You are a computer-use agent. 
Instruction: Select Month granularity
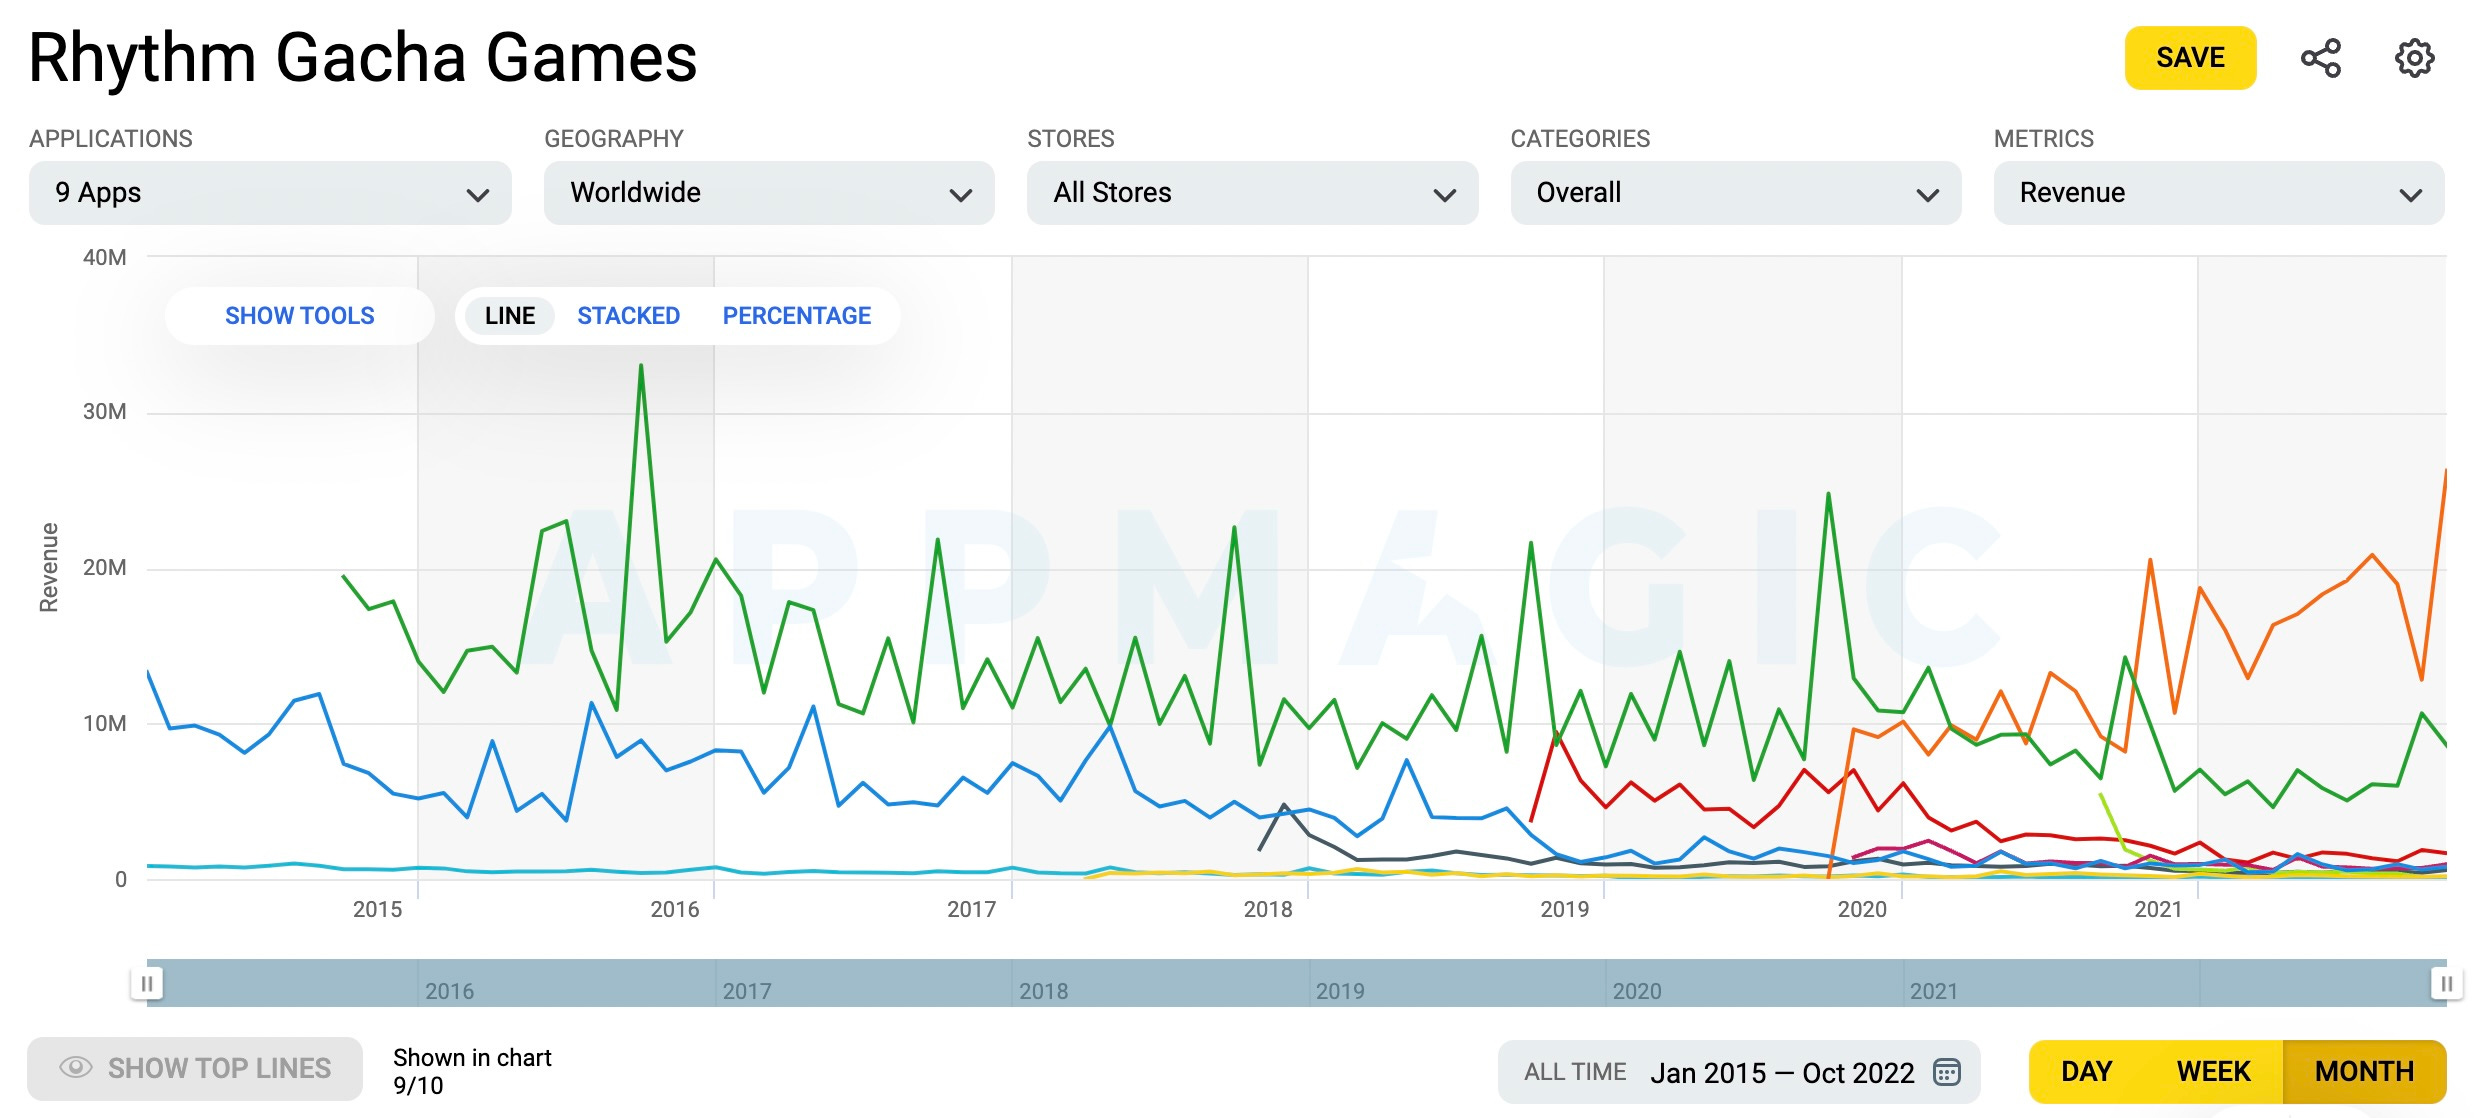coord(2364,1072)
